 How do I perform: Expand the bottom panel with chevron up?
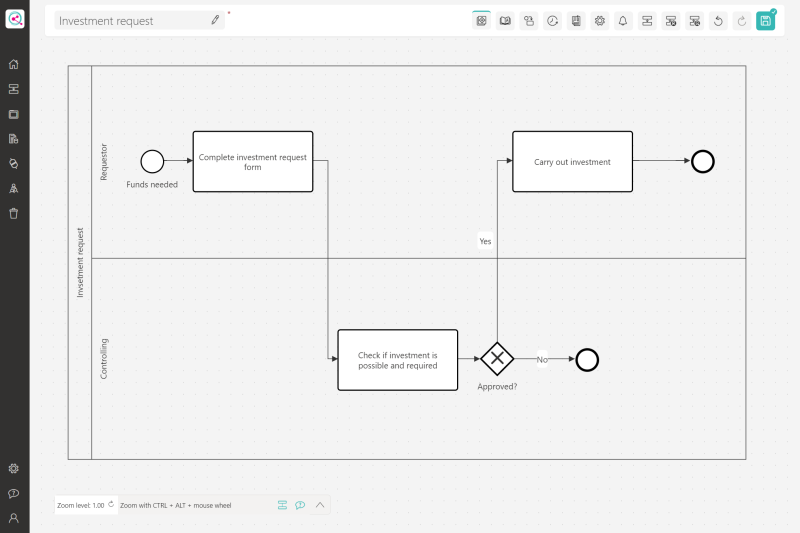click(x=320, y=505)
